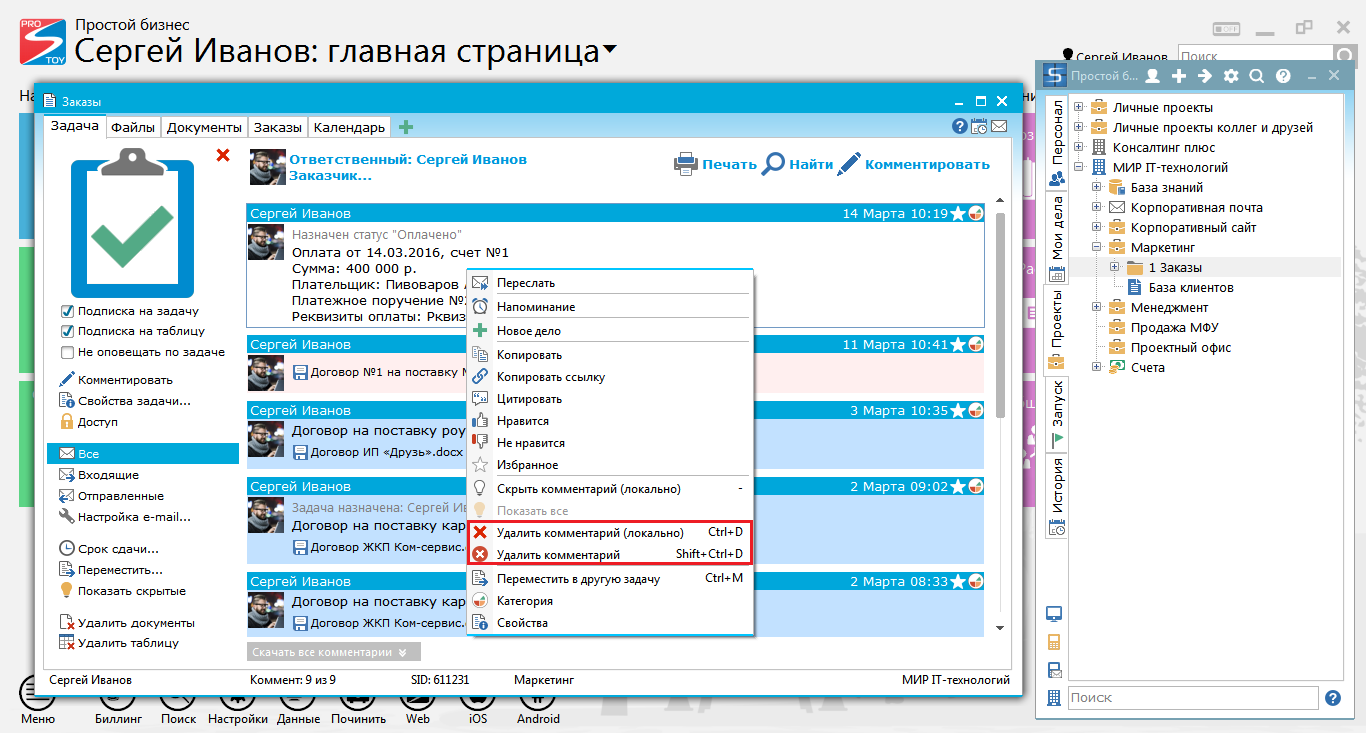Expand База знаний tree node
Viewport: 1366px width, 733px height.
coord(1097,187)
